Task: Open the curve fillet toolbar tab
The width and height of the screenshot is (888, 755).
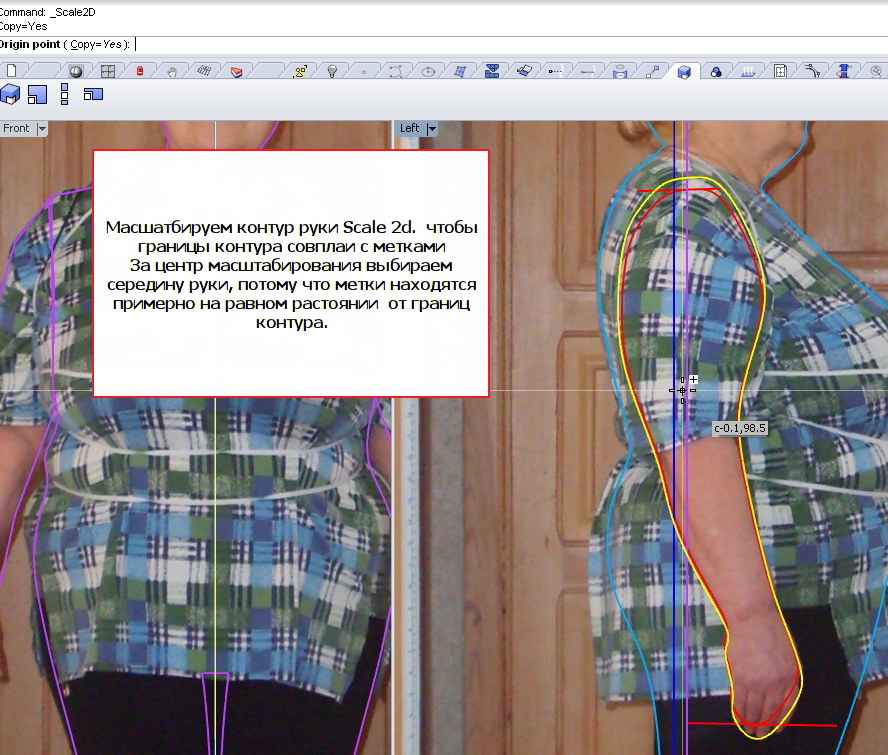Action: click(x=813, y=71)
